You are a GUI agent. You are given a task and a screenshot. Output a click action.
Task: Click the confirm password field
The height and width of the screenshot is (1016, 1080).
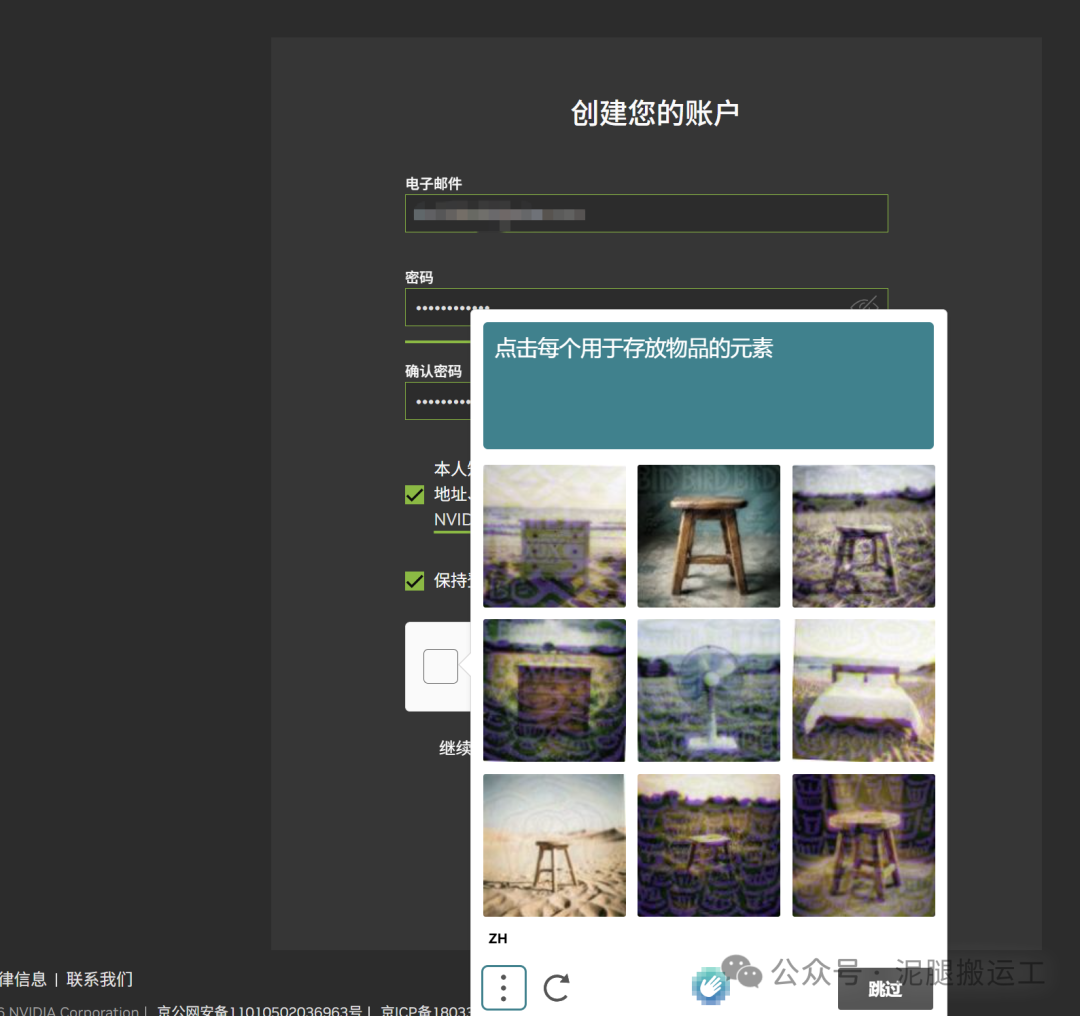(x=438, y=401)
